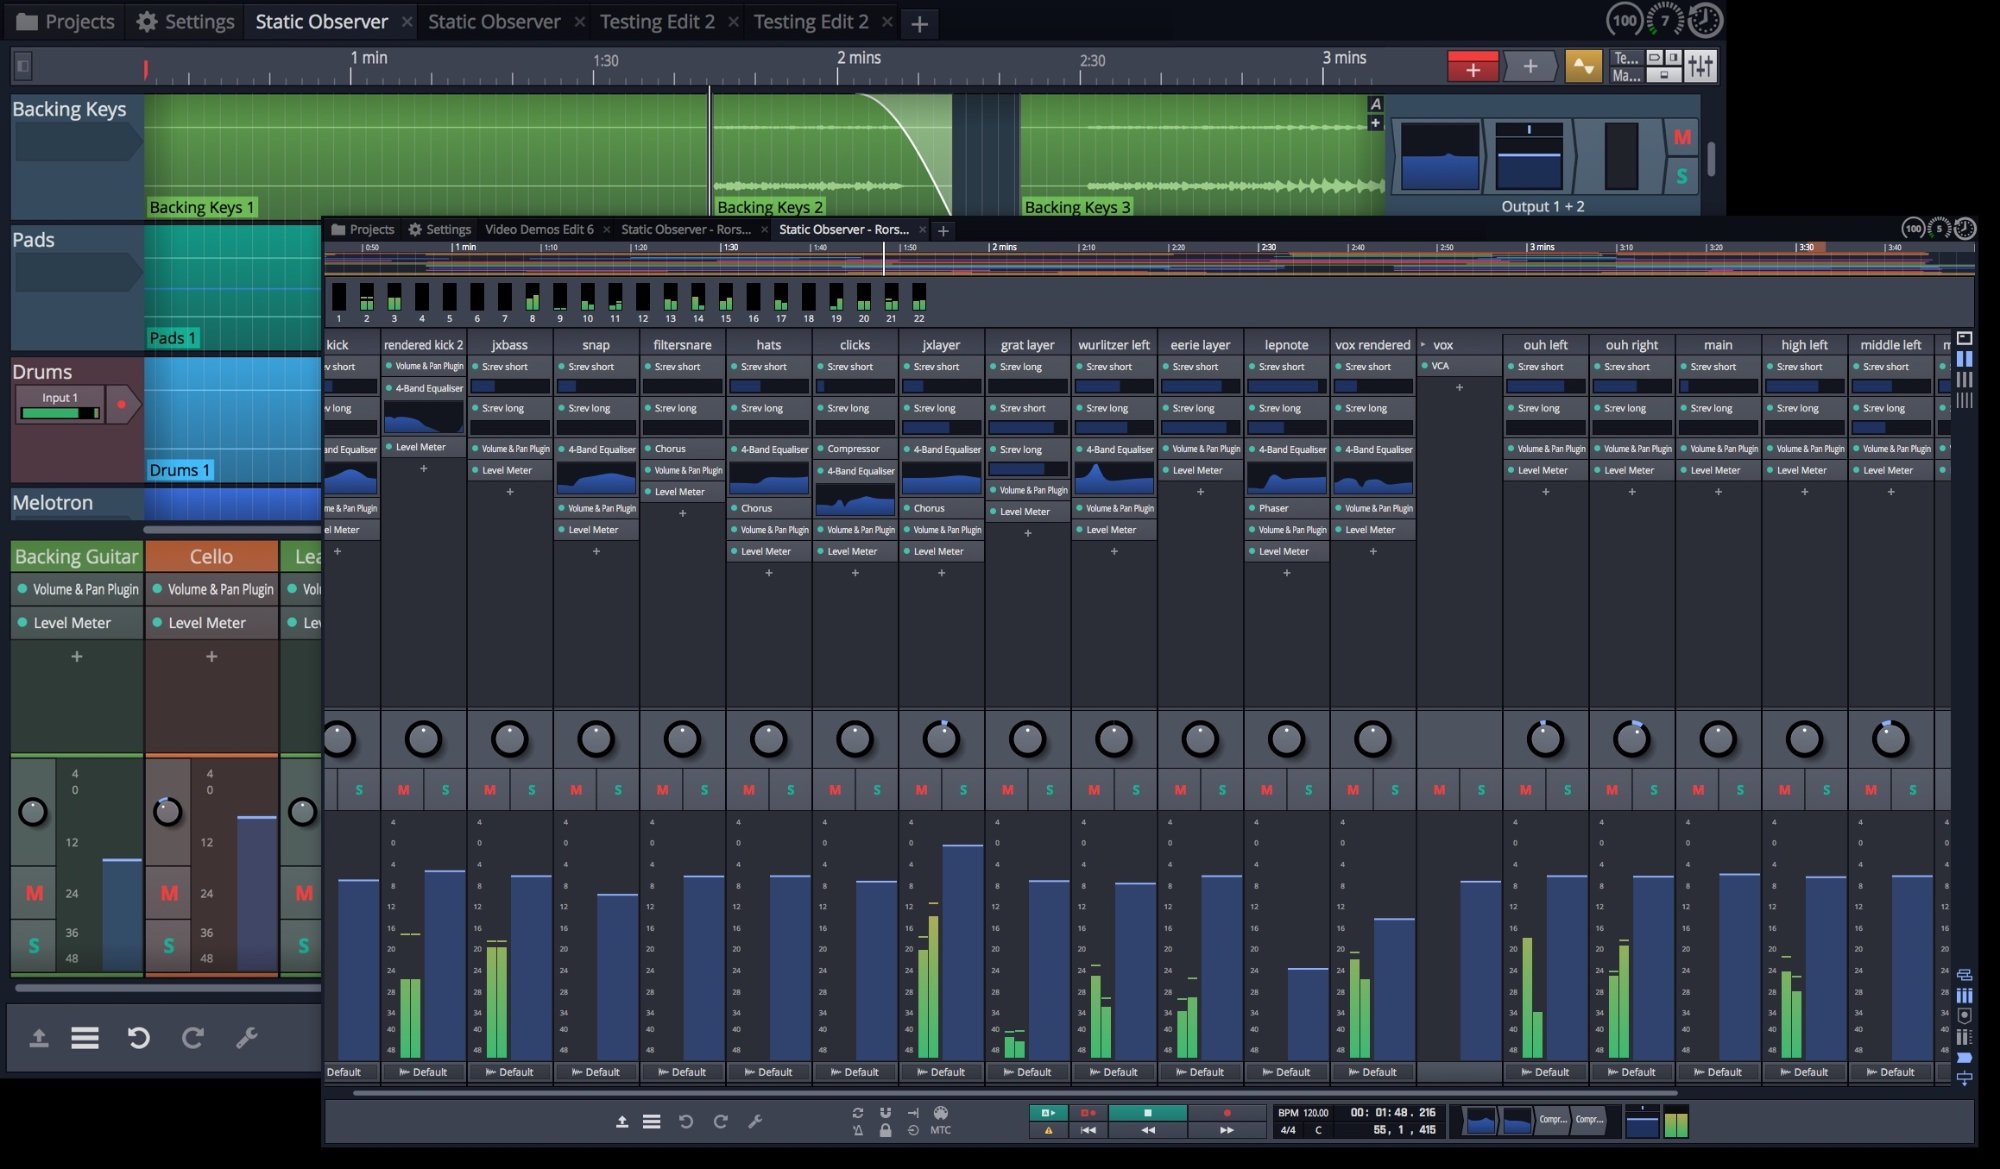The image size is (2000, 1169).
Task: Click the yellow waveform automation icon
Action: pos(1583,67)
